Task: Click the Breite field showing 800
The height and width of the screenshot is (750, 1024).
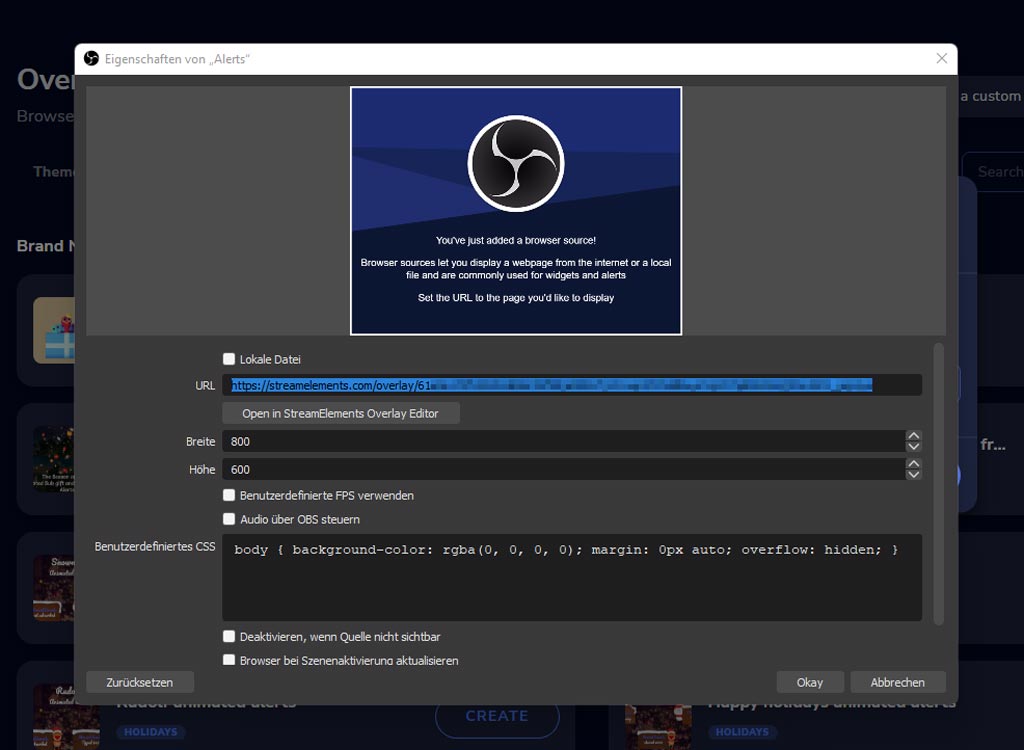Action: 563,441
